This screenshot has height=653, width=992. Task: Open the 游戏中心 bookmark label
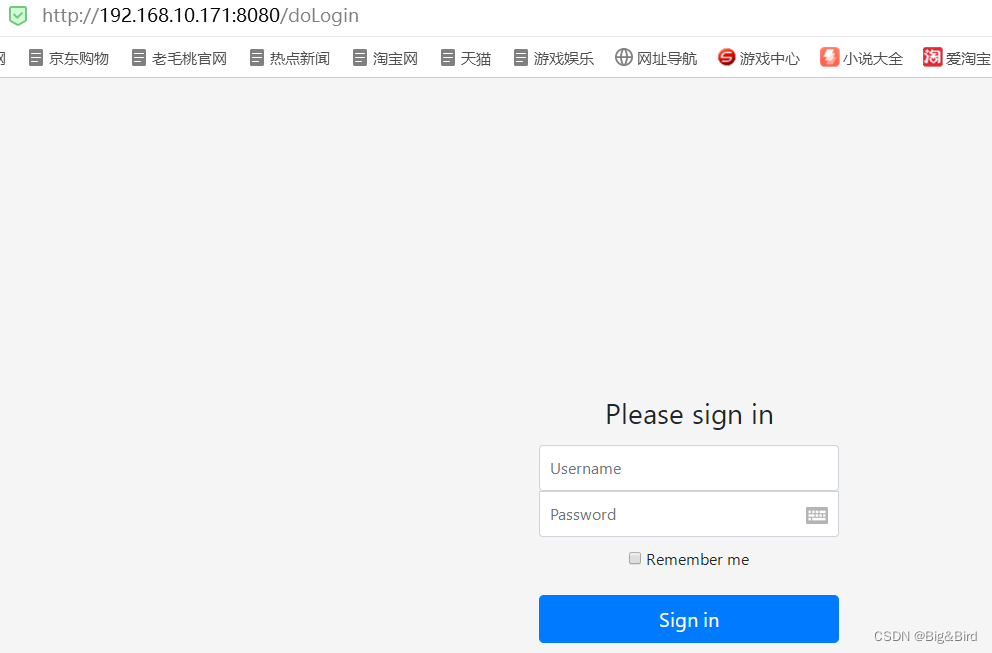[770, 59]
